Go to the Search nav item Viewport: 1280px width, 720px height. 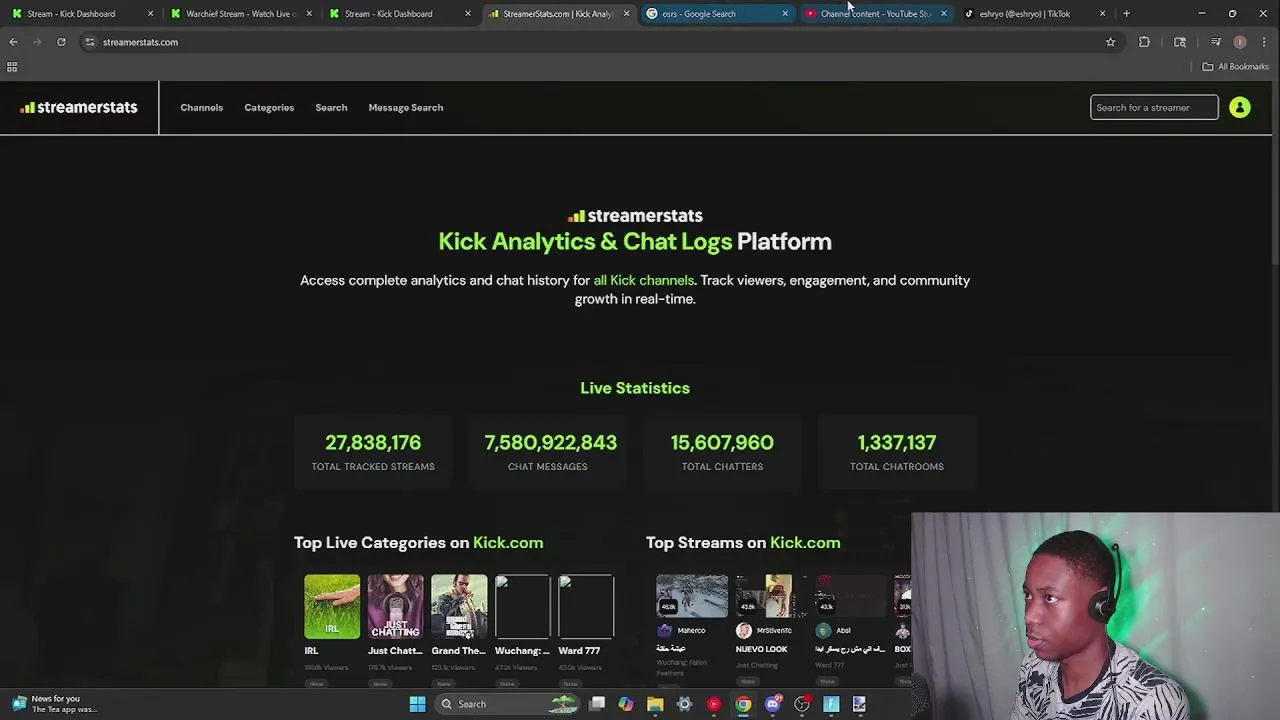coord(331,108)
